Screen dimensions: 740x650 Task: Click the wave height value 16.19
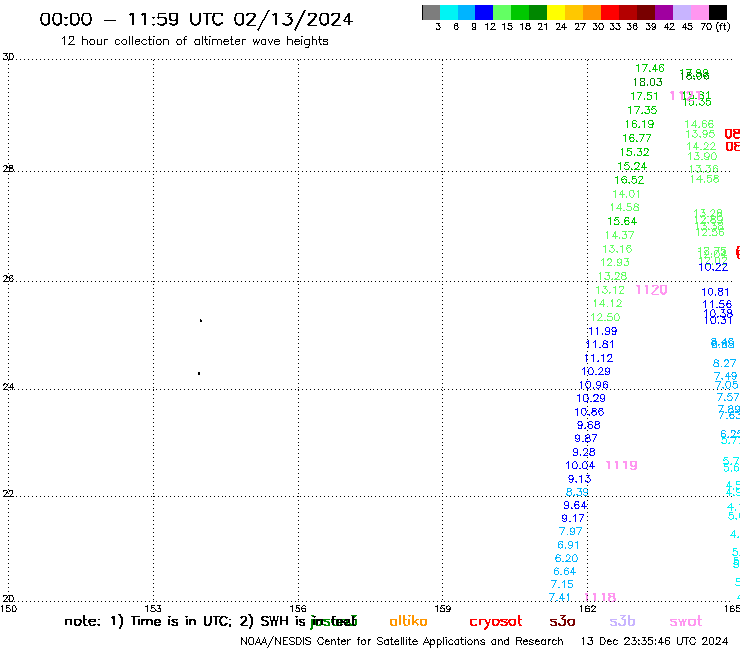(x=639, y=124)
